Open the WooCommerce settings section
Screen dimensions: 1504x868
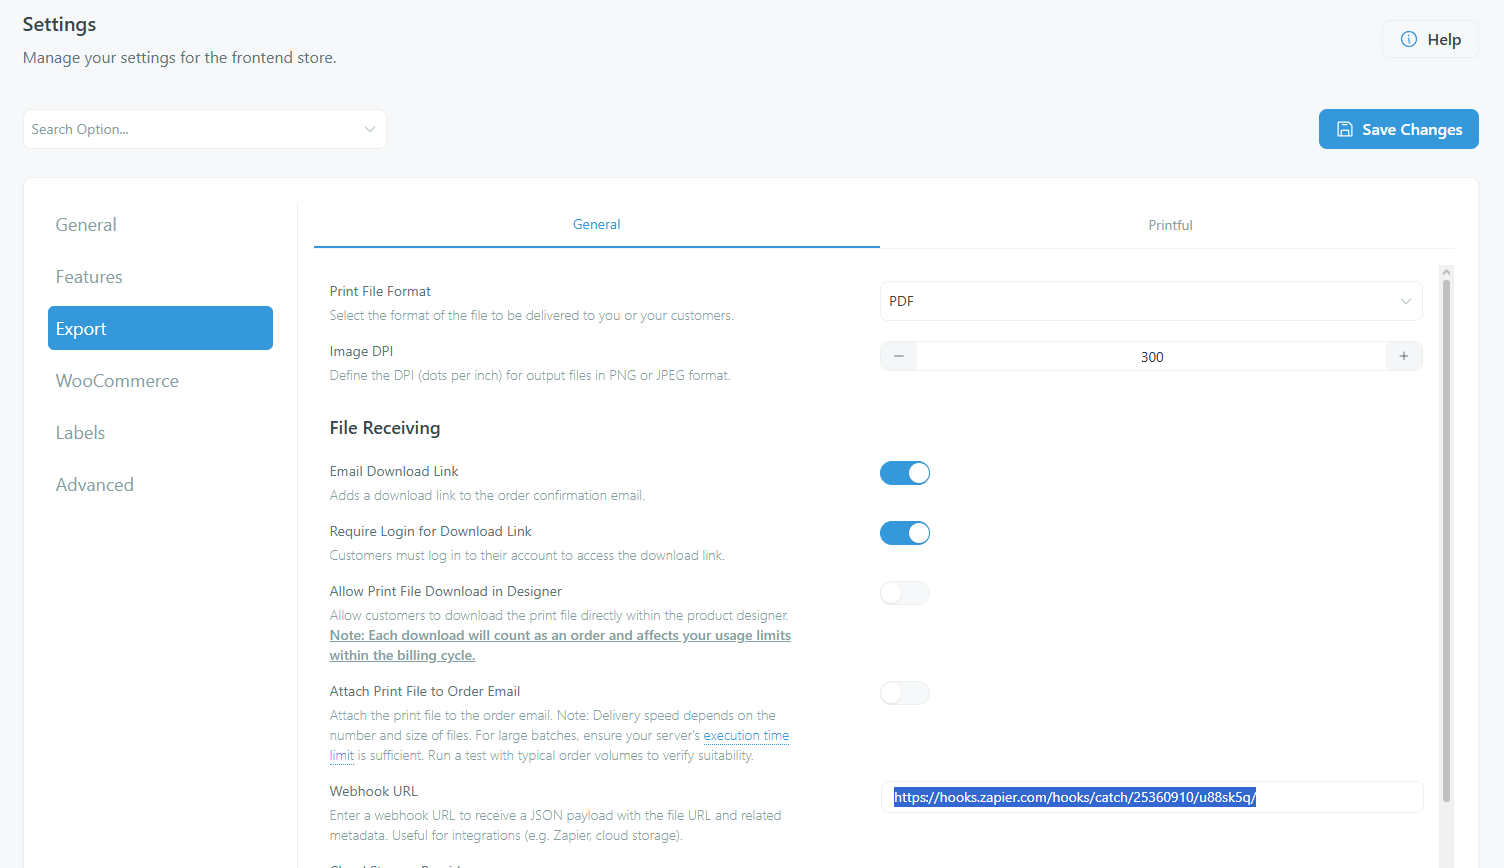coord(160,381)
